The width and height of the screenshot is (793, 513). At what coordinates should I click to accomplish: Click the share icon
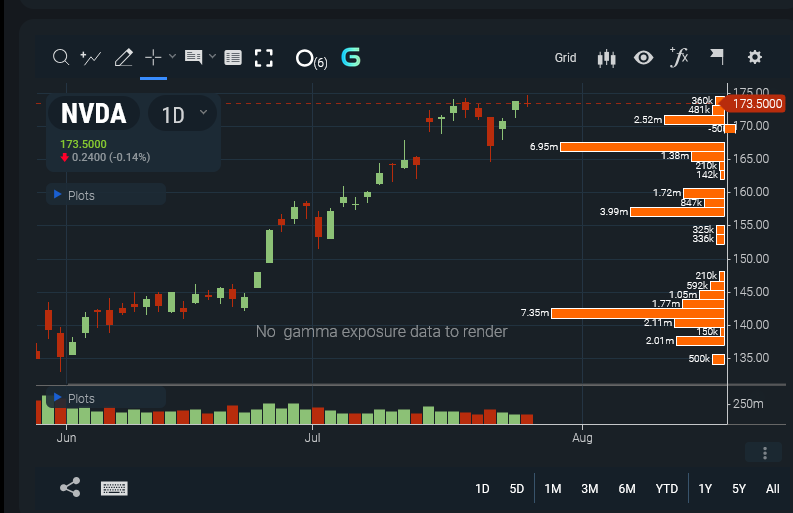coord(70,487)
